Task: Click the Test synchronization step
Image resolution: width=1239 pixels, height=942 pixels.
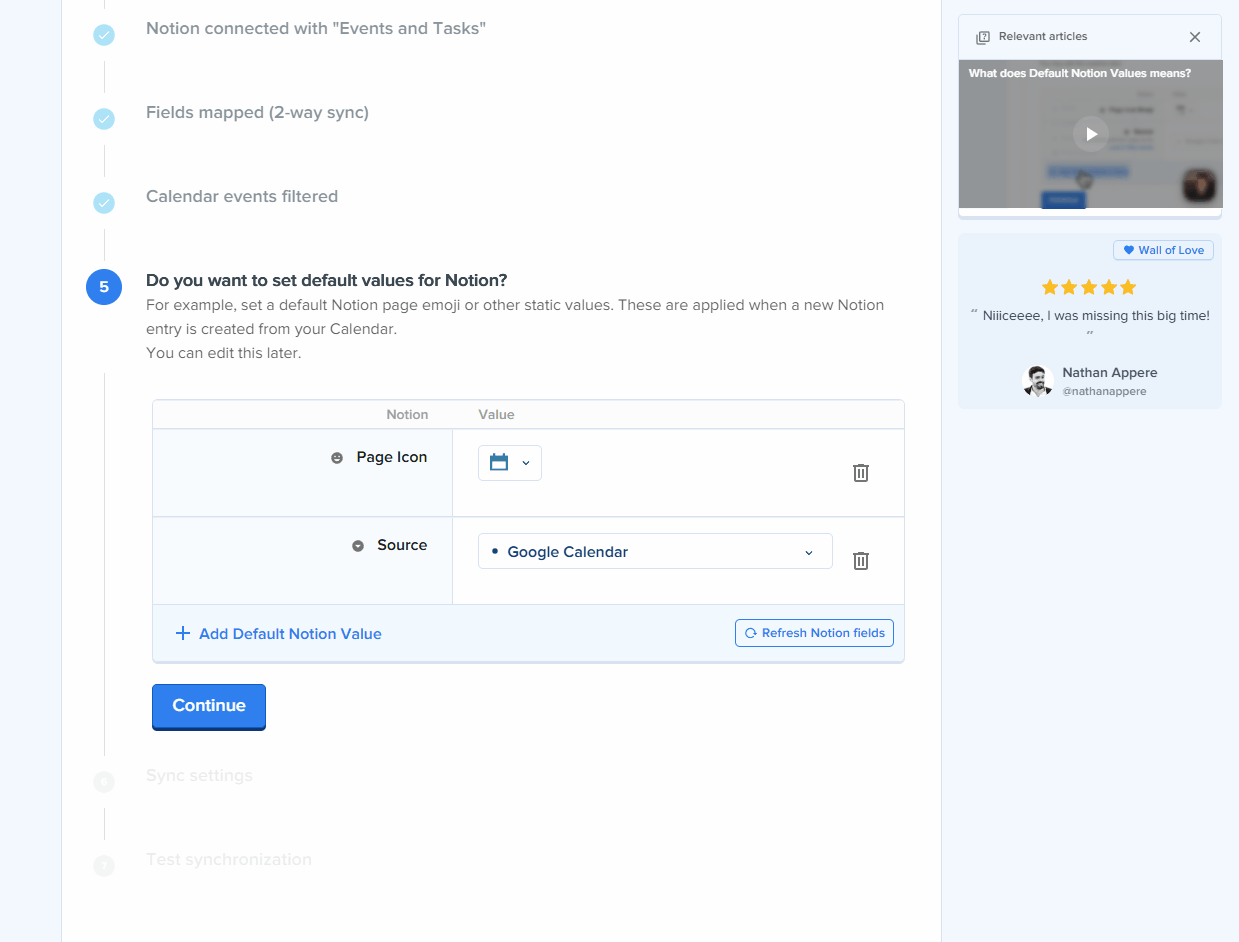Action: (229, 859)
